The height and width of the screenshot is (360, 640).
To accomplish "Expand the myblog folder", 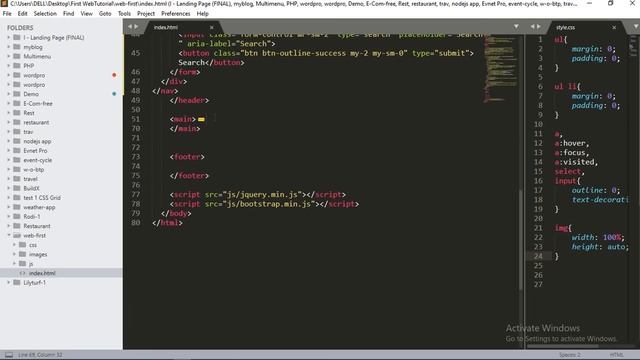I will click(9, 47).
